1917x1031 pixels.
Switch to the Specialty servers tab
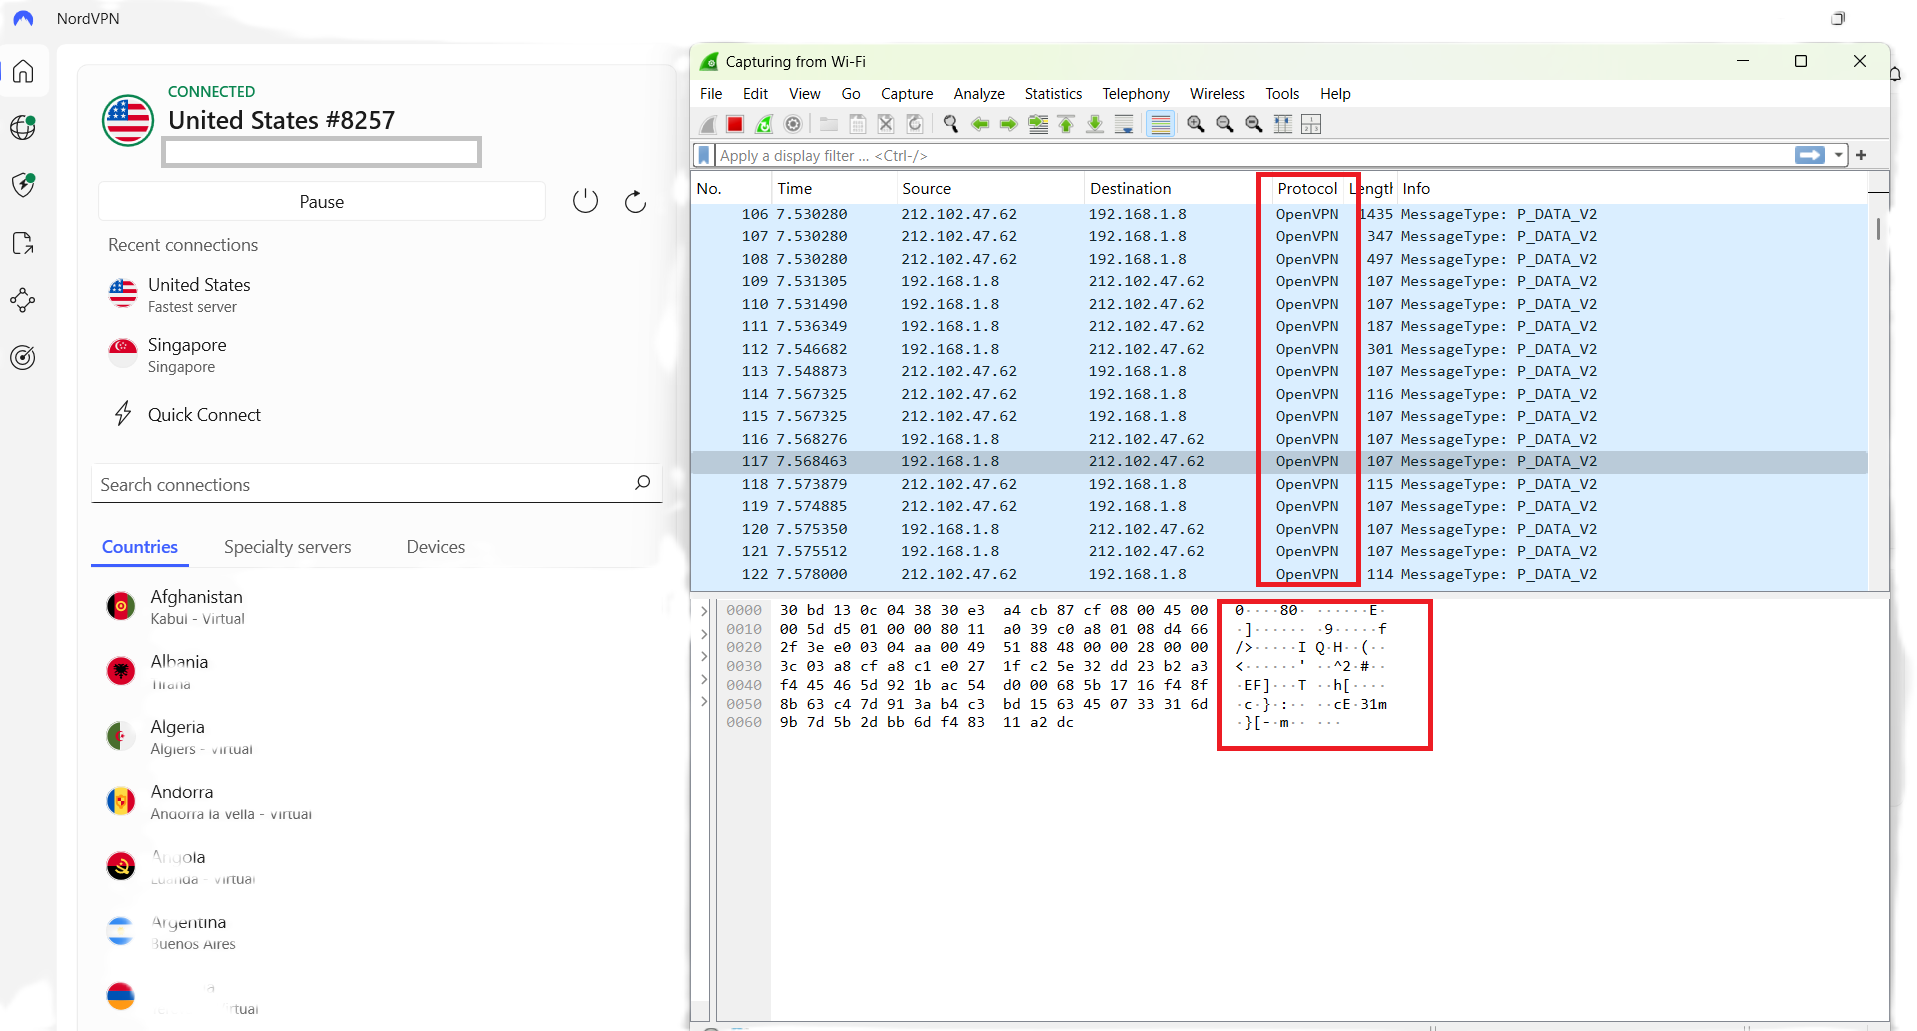click(x=287, y=547)
